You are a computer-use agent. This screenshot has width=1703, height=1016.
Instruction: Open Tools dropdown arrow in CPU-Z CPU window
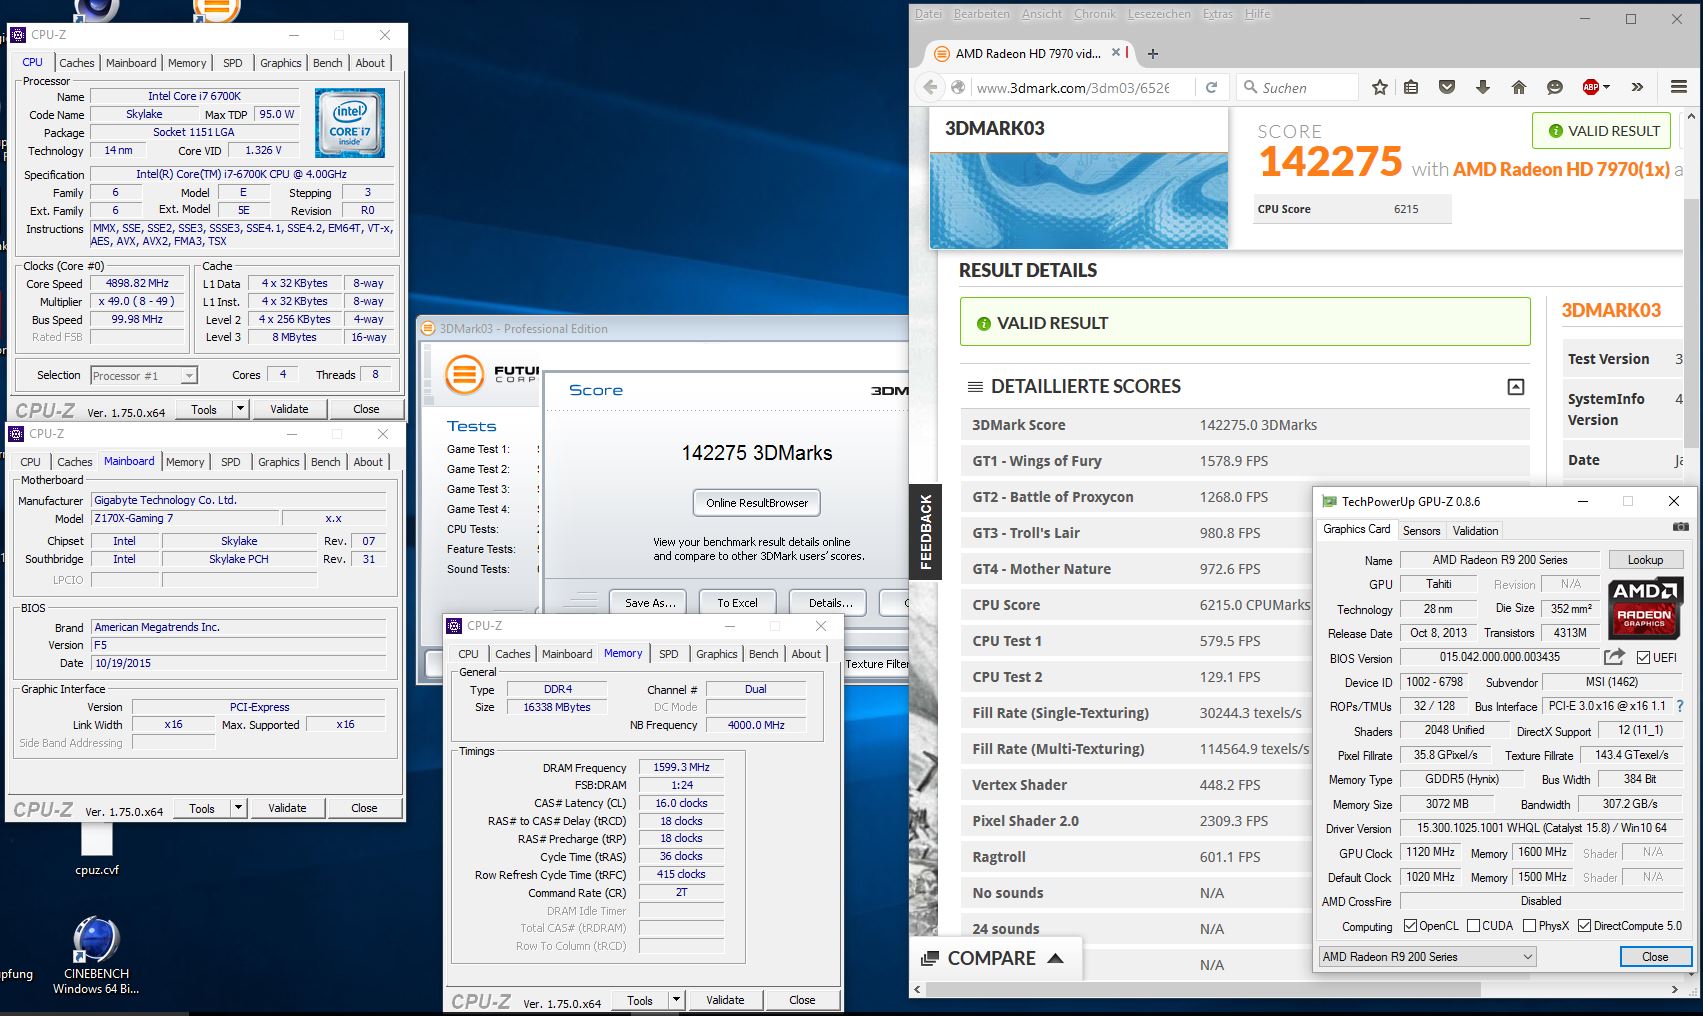coord(240,409)
